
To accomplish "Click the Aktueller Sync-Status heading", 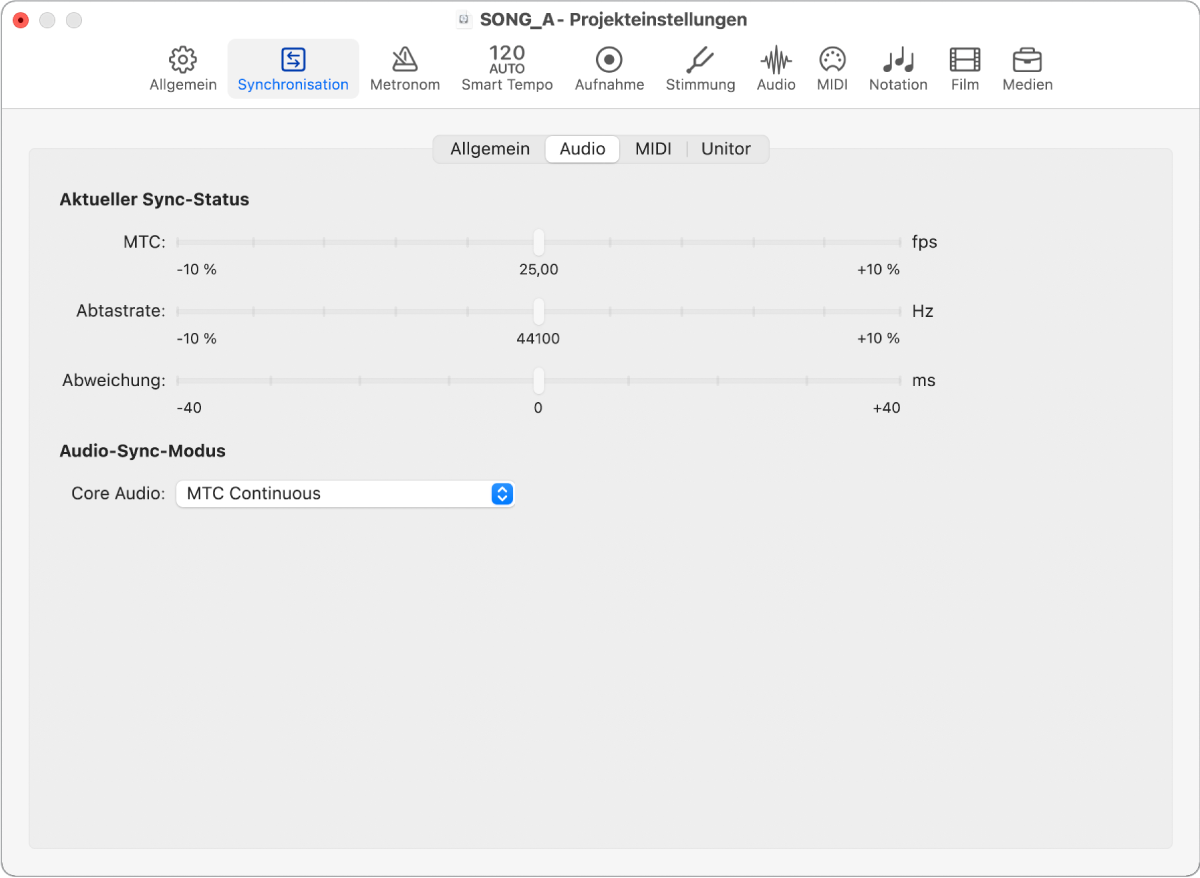I will [154, 200].
